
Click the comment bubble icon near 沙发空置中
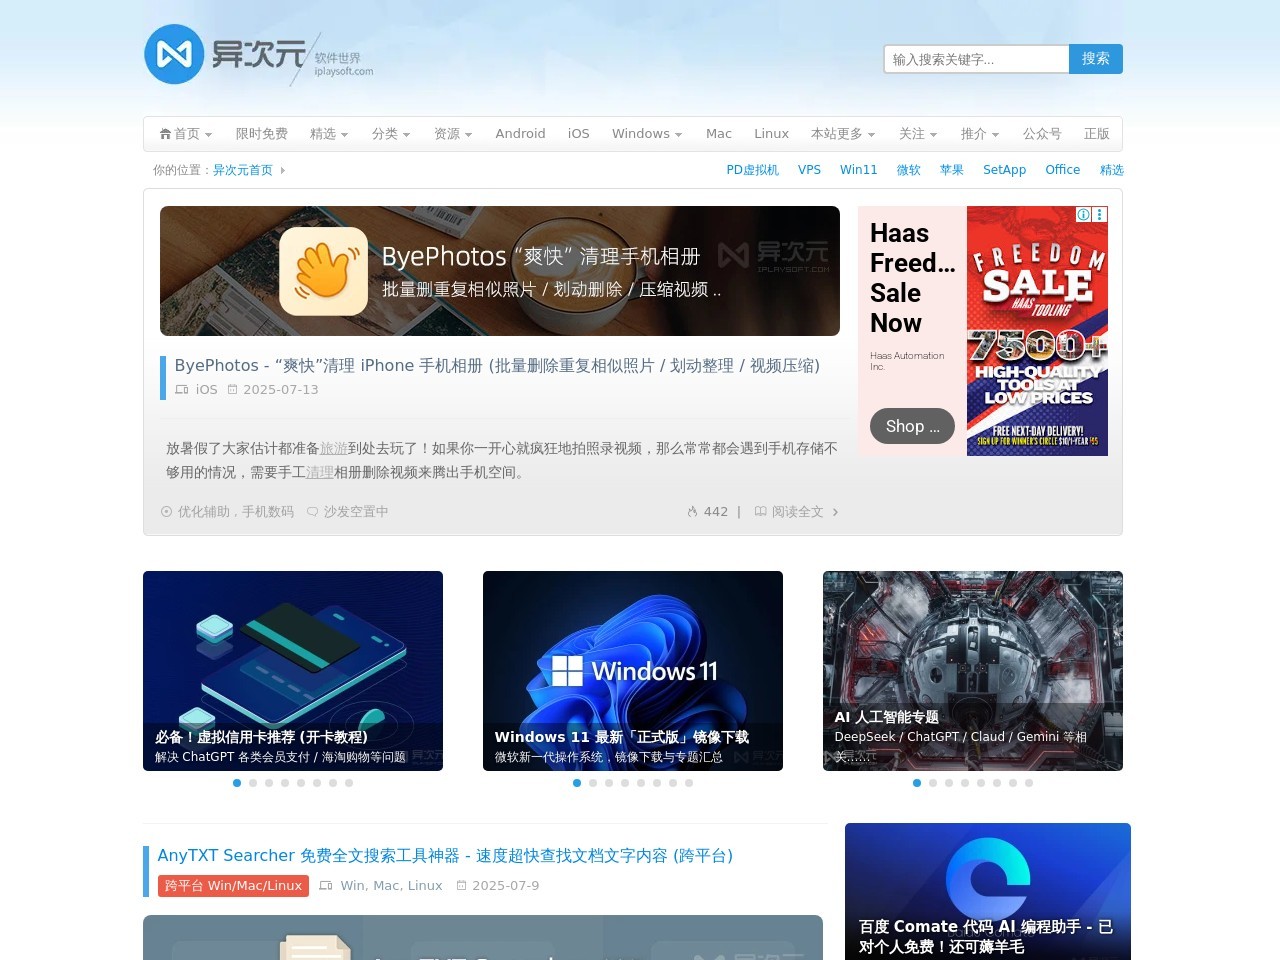314,511
